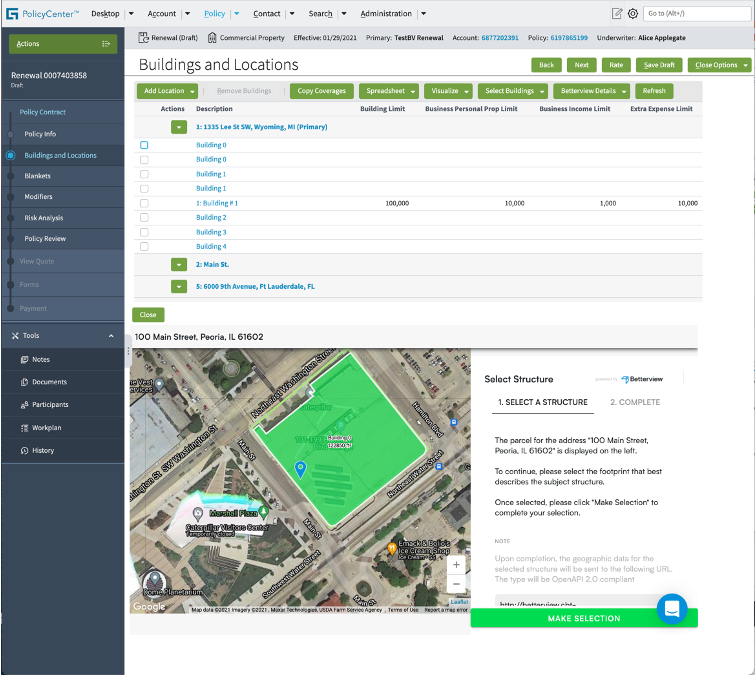Click the Betterview logo

click(642, 379)
